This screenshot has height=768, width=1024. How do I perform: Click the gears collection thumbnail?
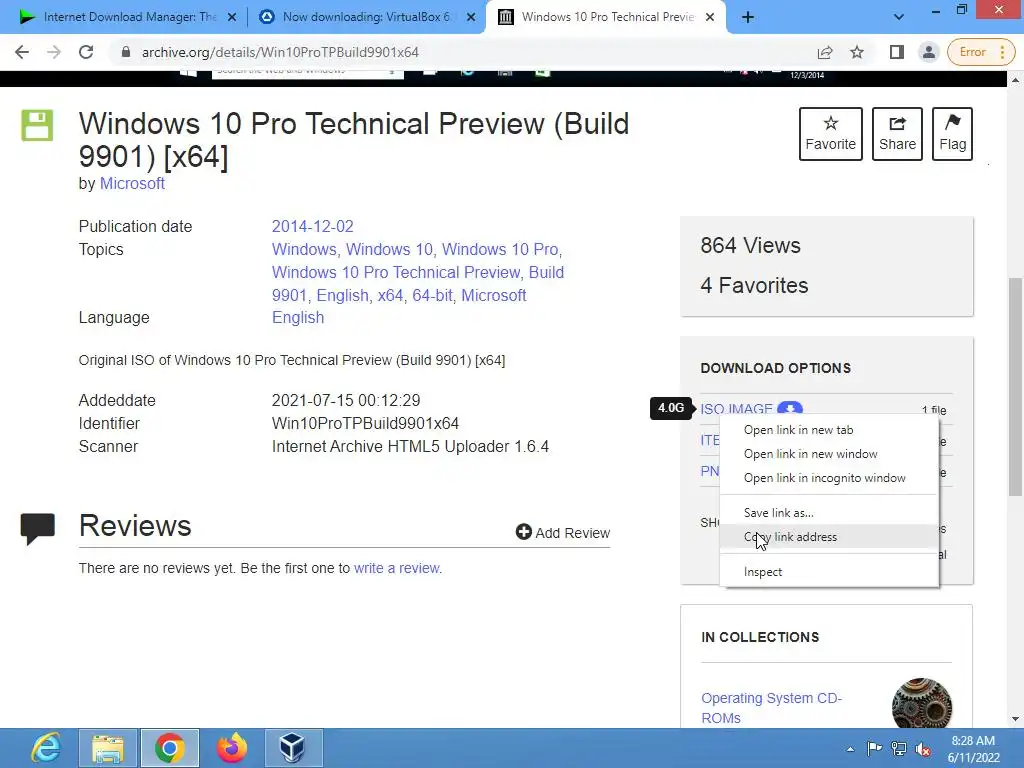pyautogui.click(x=921, y=704)
